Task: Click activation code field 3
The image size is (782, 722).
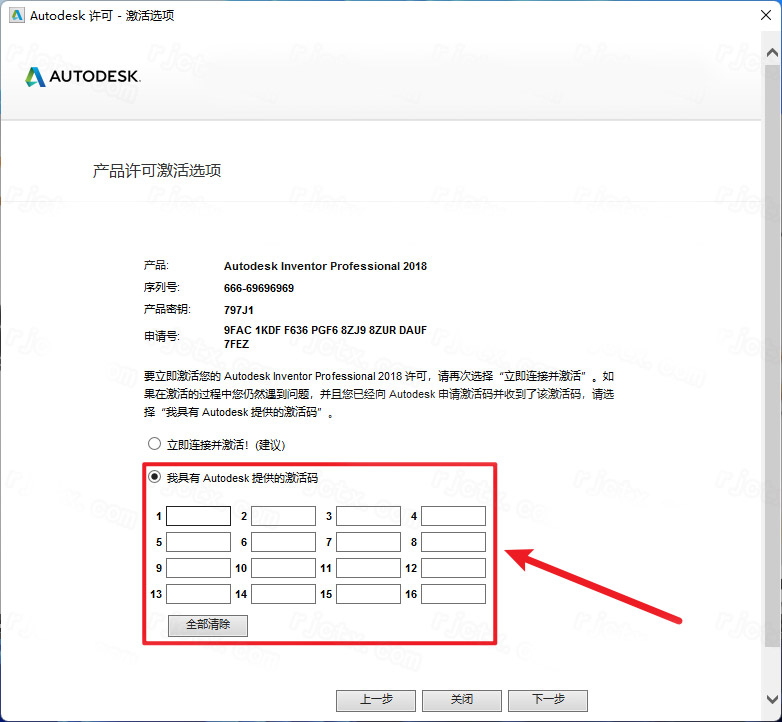Action: pos(369,516)
